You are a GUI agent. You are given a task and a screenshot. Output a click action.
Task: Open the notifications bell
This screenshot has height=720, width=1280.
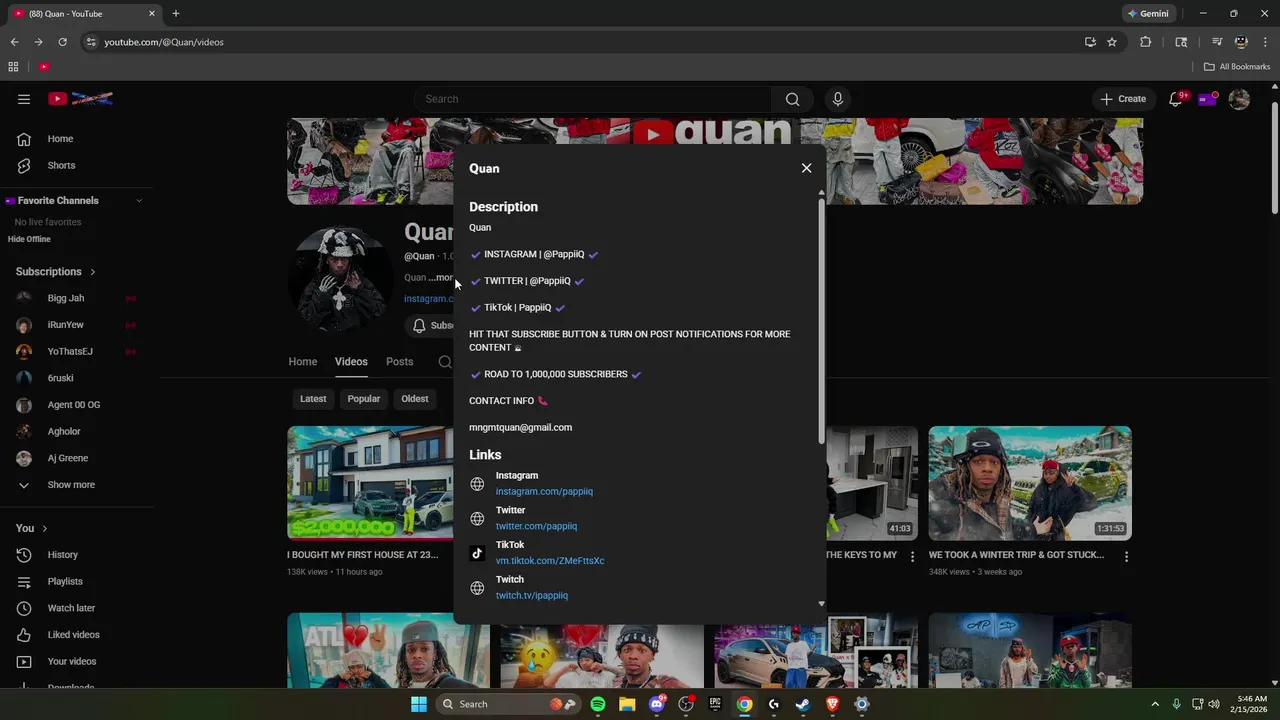tap(1176, 99)
